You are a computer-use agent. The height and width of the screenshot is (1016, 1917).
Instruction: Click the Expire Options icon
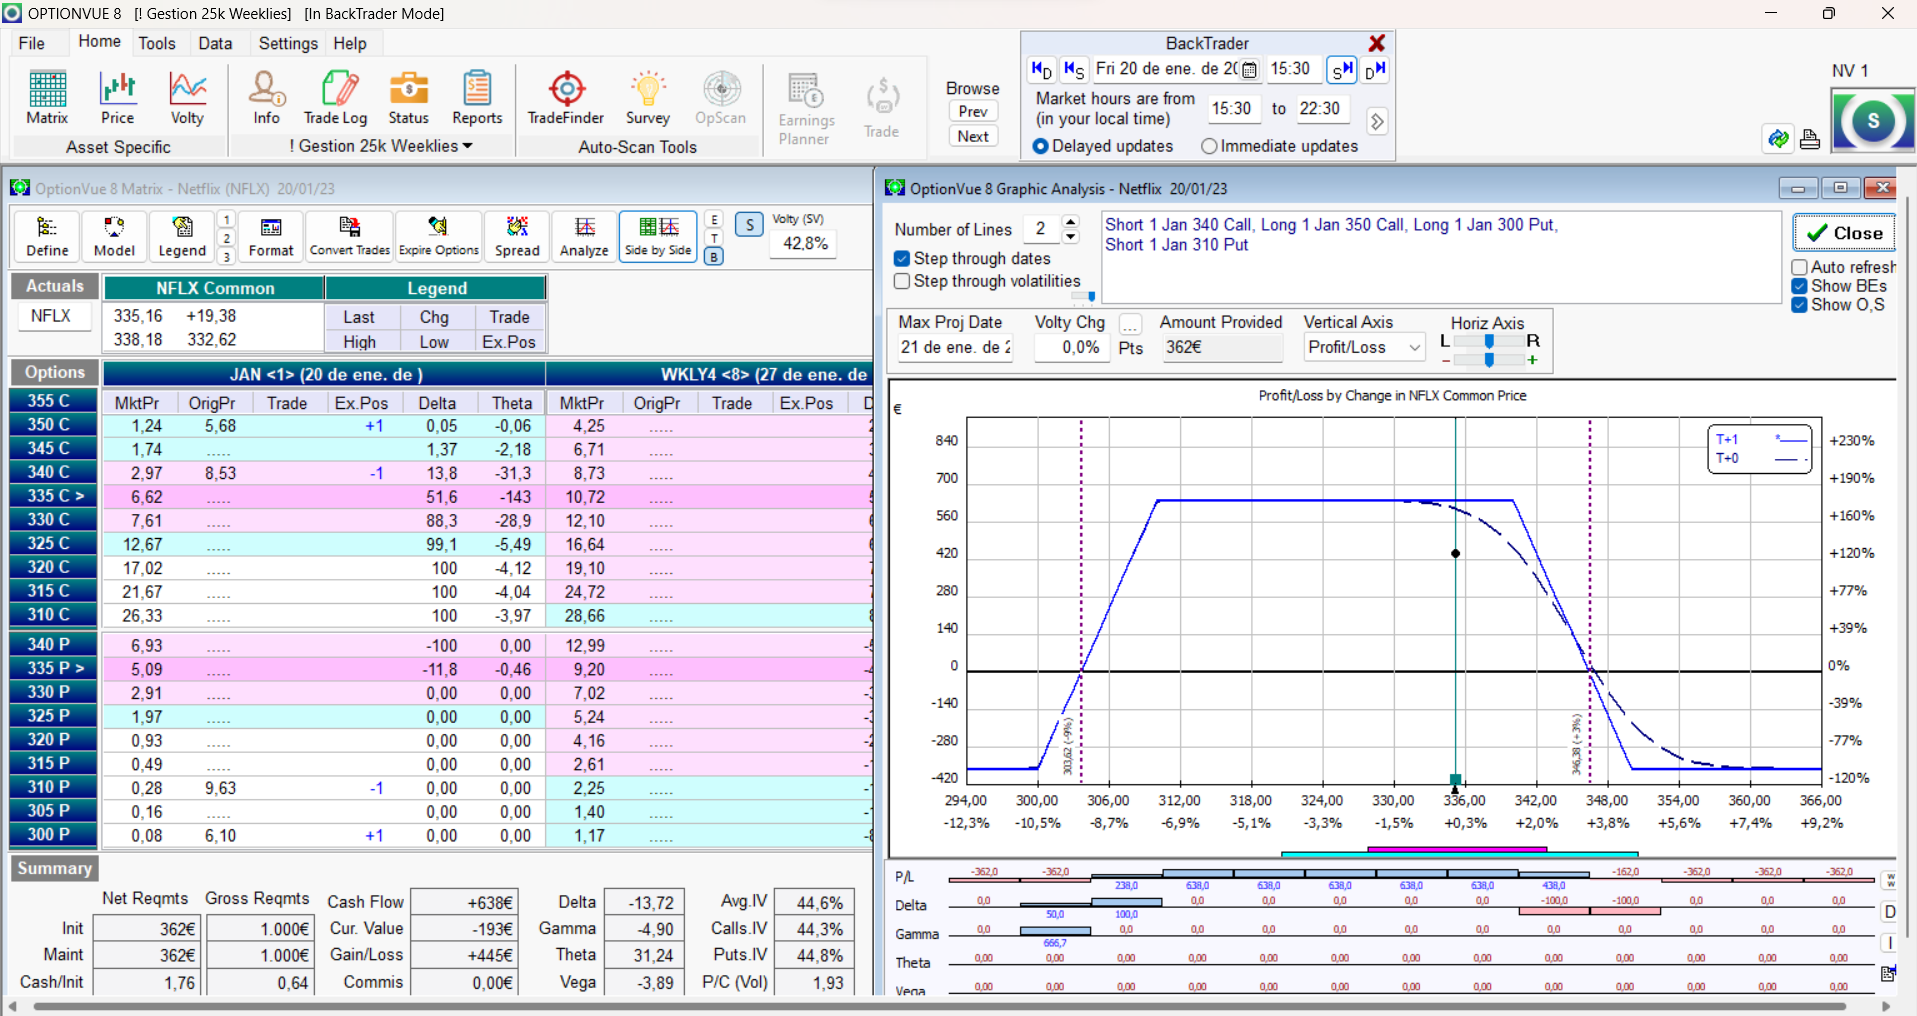point(438,236)
